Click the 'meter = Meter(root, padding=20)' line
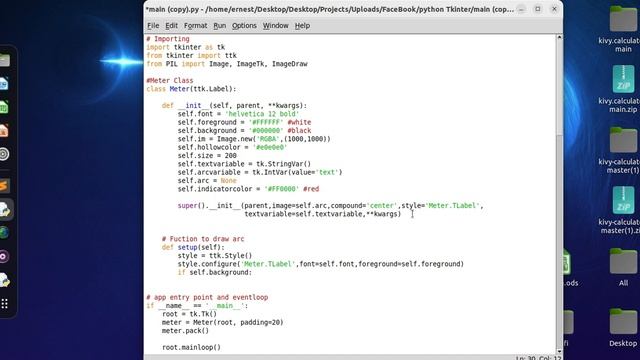 point(222,322)
